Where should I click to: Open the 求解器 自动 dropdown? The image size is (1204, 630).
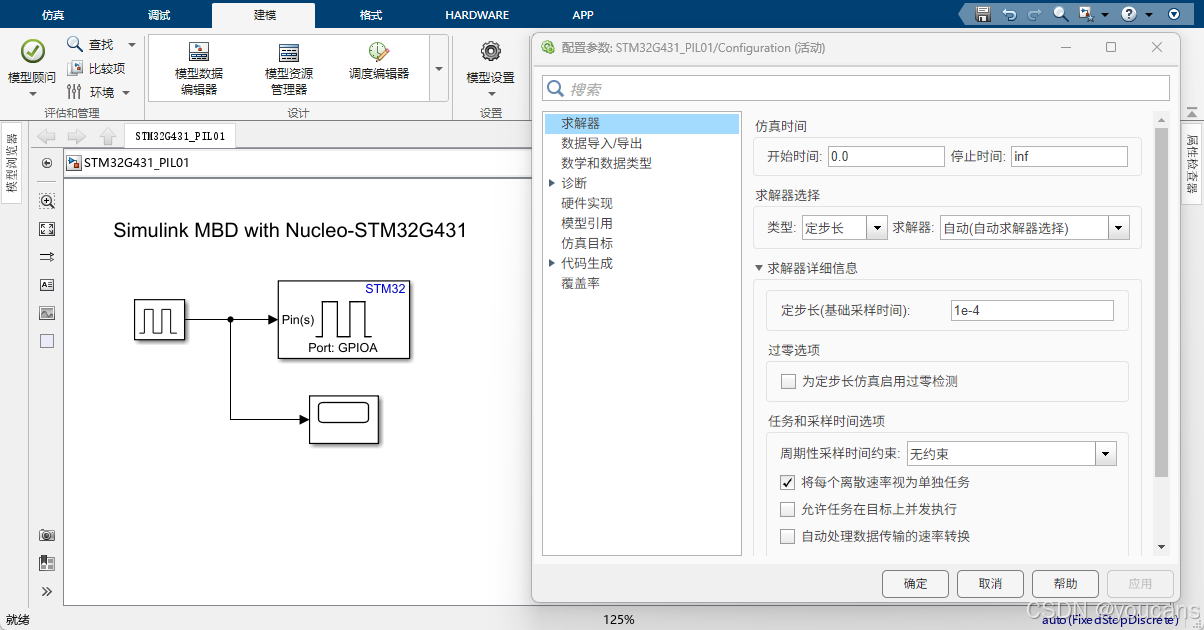pyautogui.click(x=1118, y=228)
